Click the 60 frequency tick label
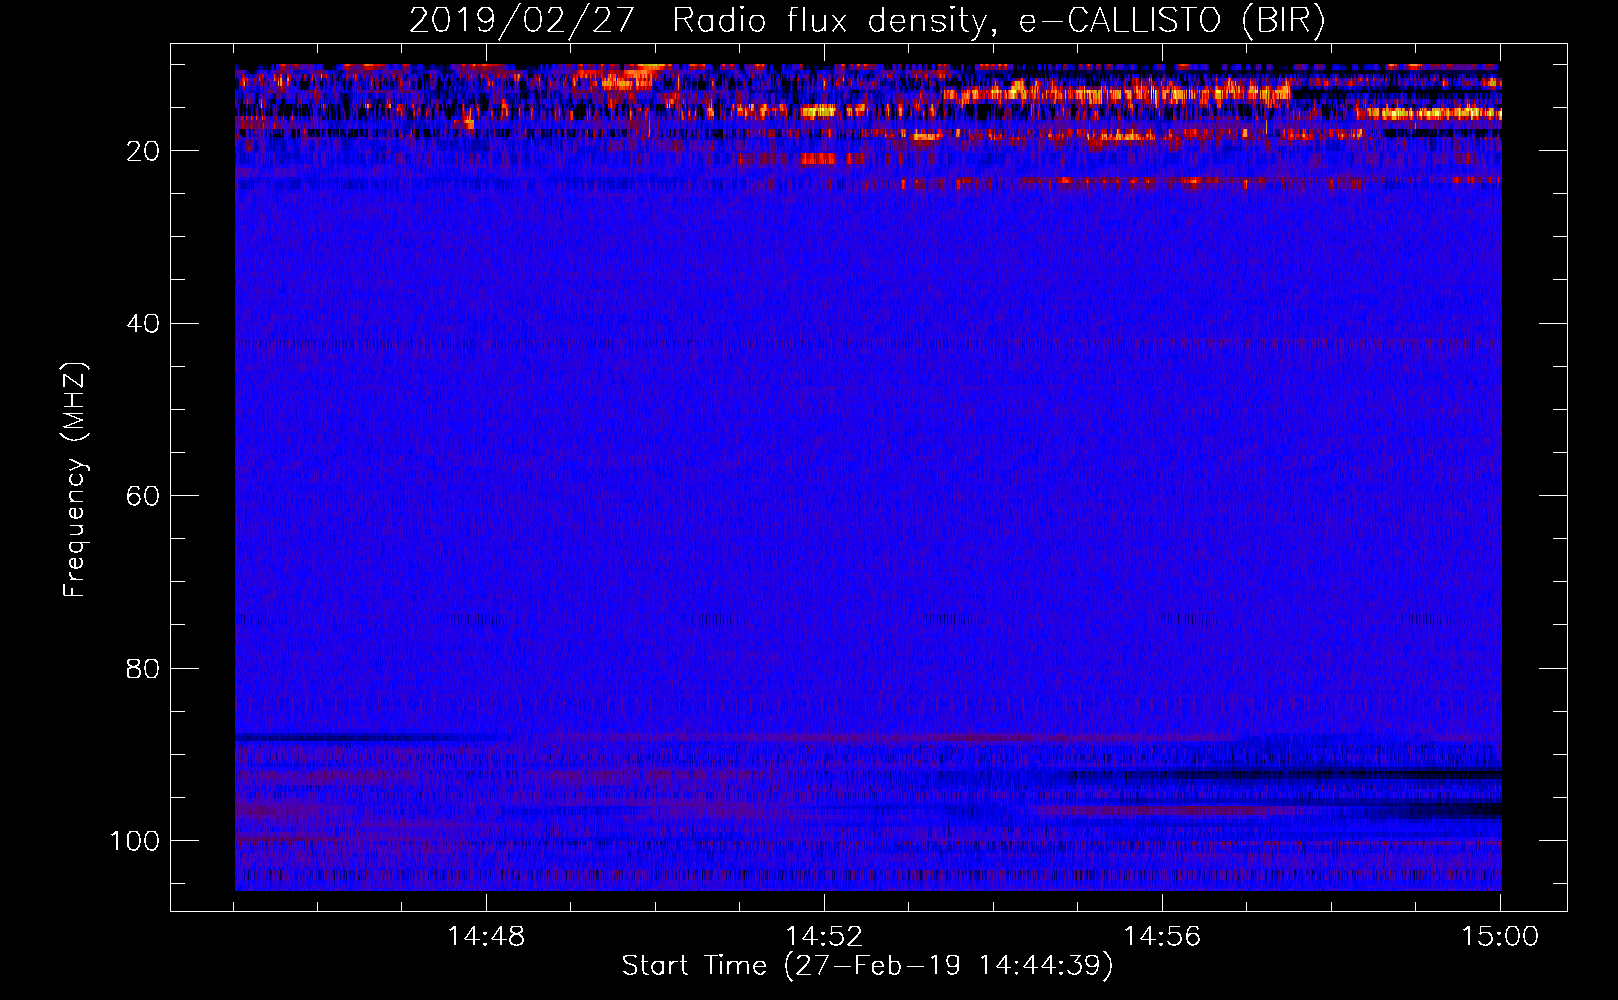The height and width of the screenshot is (1000, 1618). pos(142,496)
